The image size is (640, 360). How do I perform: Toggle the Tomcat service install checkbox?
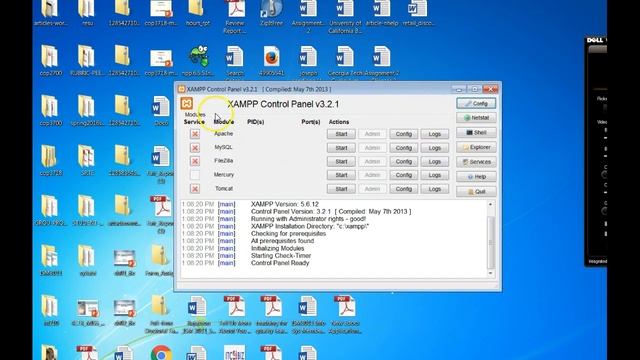coord(195,189)
